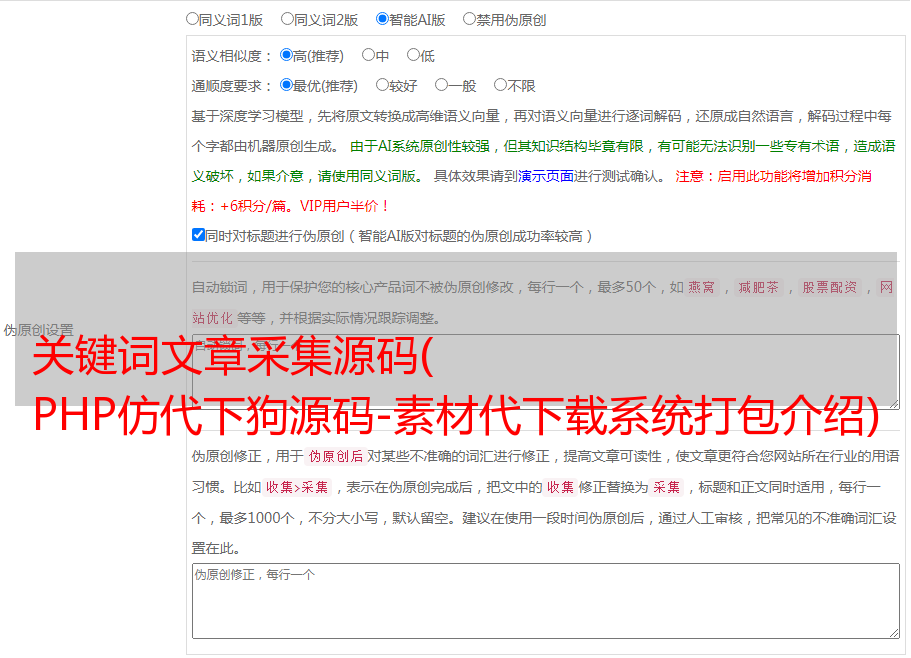Click the 站优化 example keyword
Screen dimensions: 911x658
tap(213, 318)
